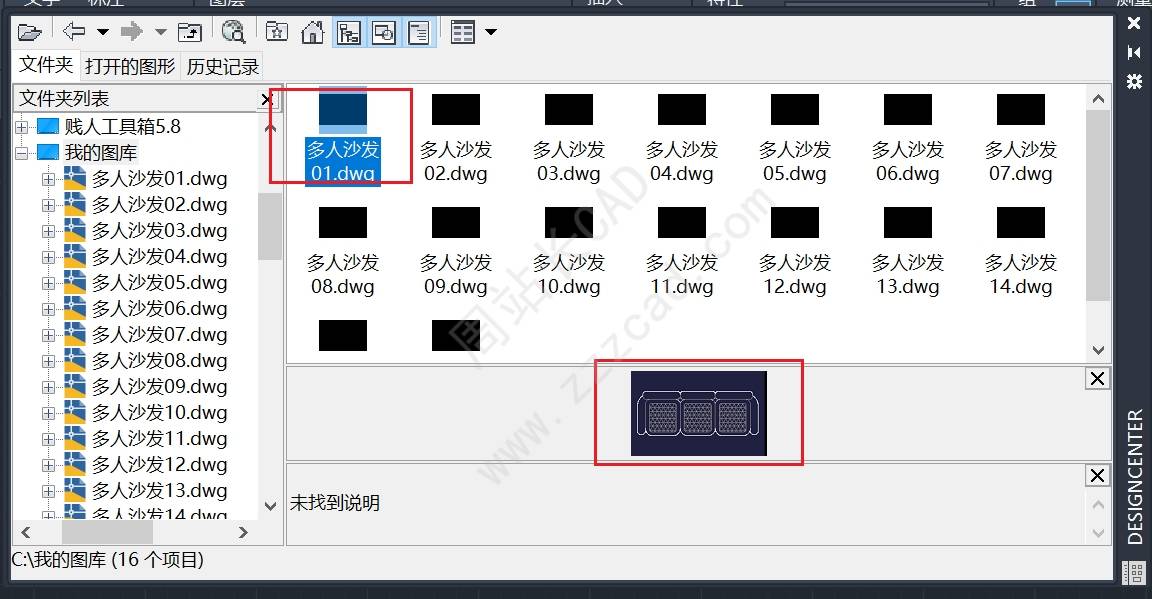The width and height of the screenshot is (1152, 599).
Task: Switch to the 打开的图形 tab
Action: tap(130, 67)
